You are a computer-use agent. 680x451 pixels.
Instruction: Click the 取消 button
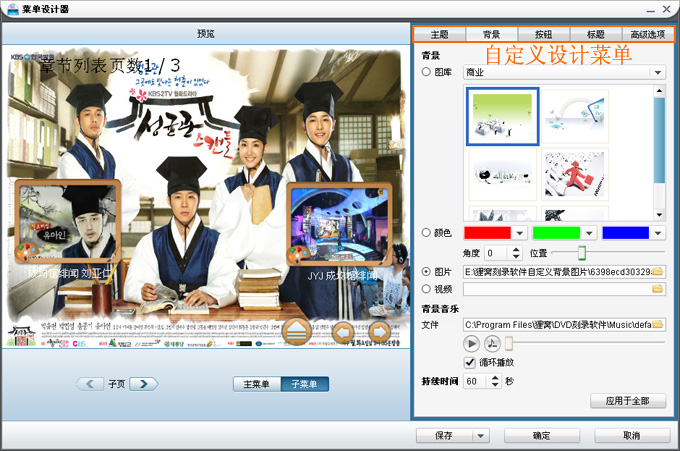pos(632,435)
